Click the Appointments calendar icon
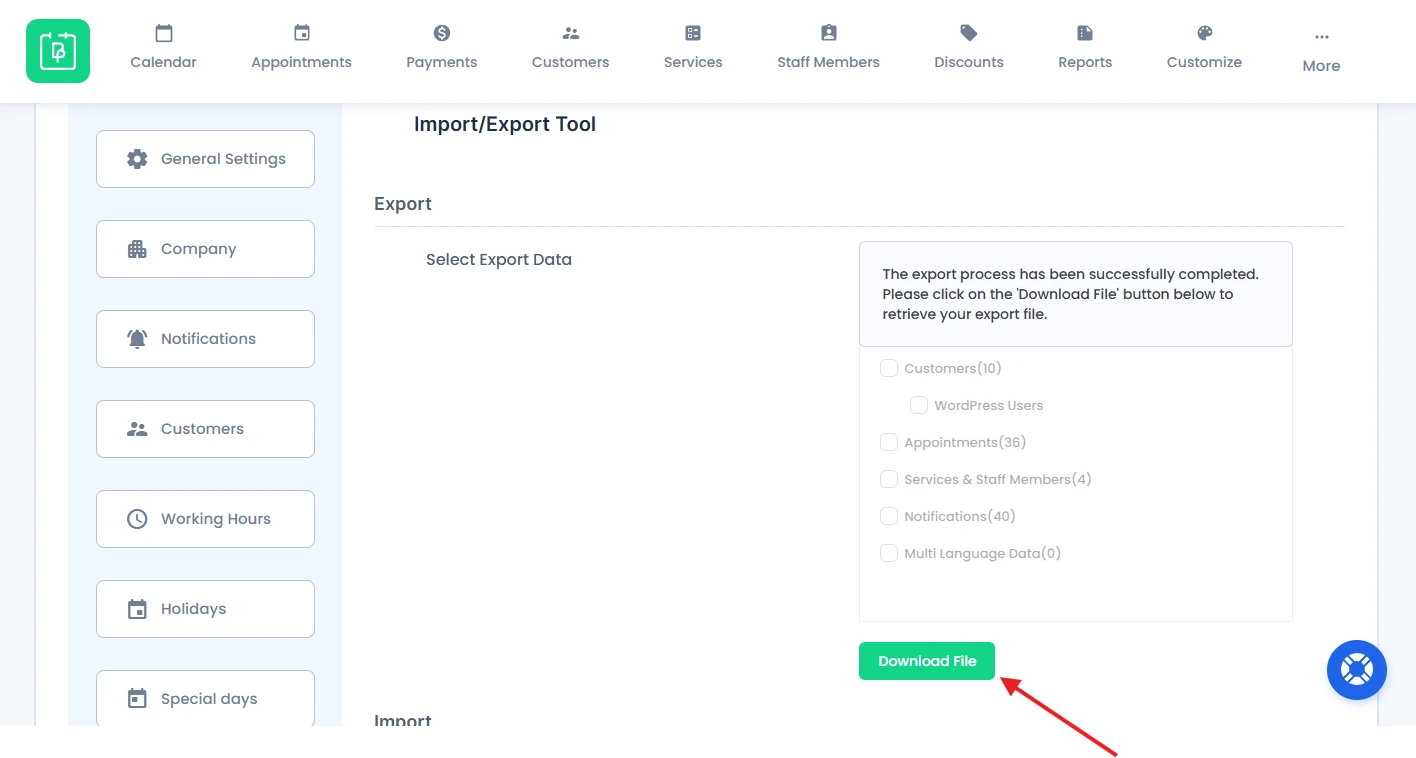The width and height of the screenshot is (1416, 758). tap(302, 33)
